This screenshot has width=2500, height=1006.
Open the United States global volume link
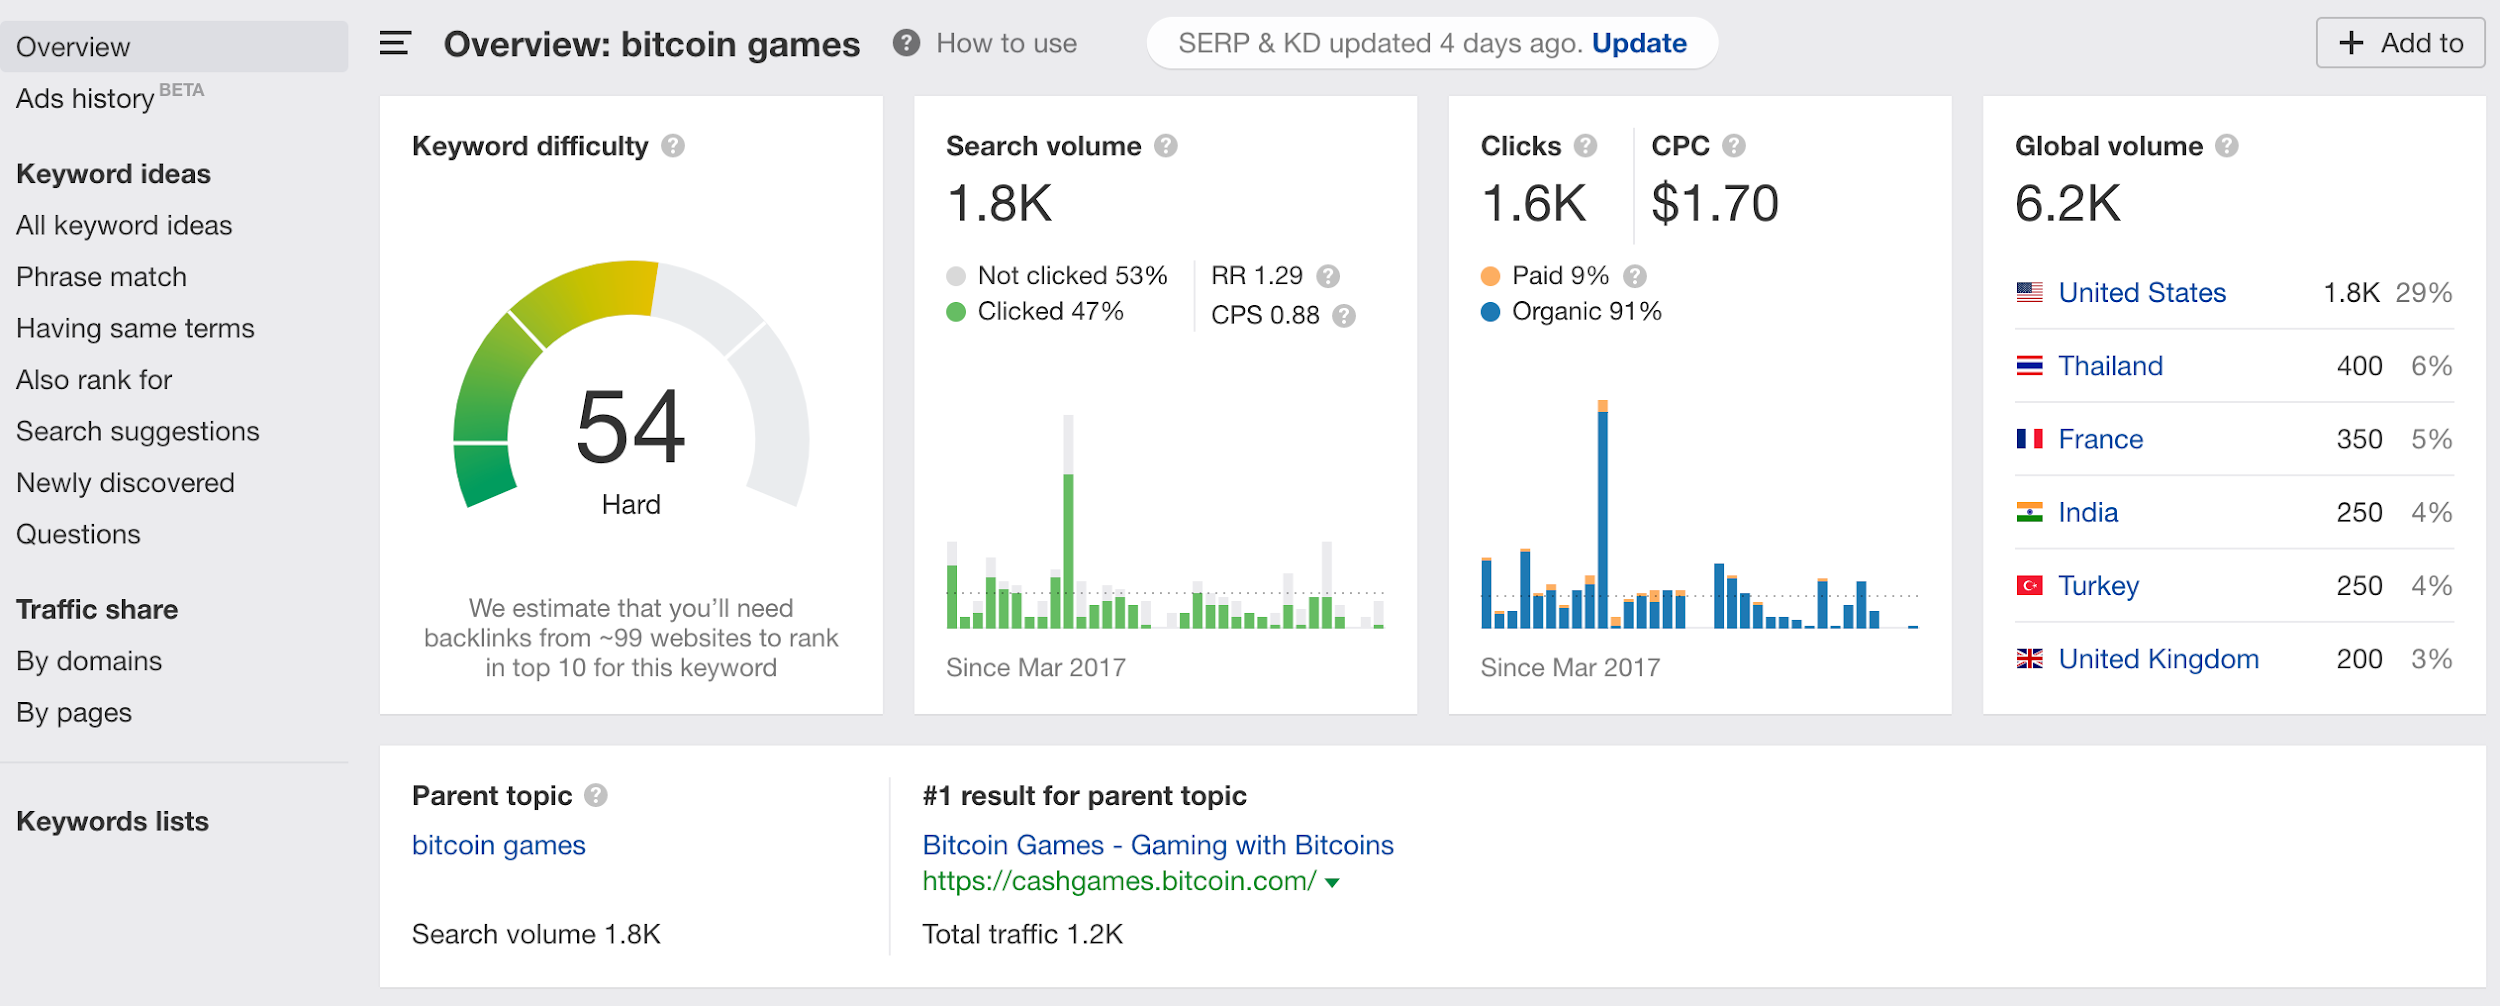(2141, 293)
